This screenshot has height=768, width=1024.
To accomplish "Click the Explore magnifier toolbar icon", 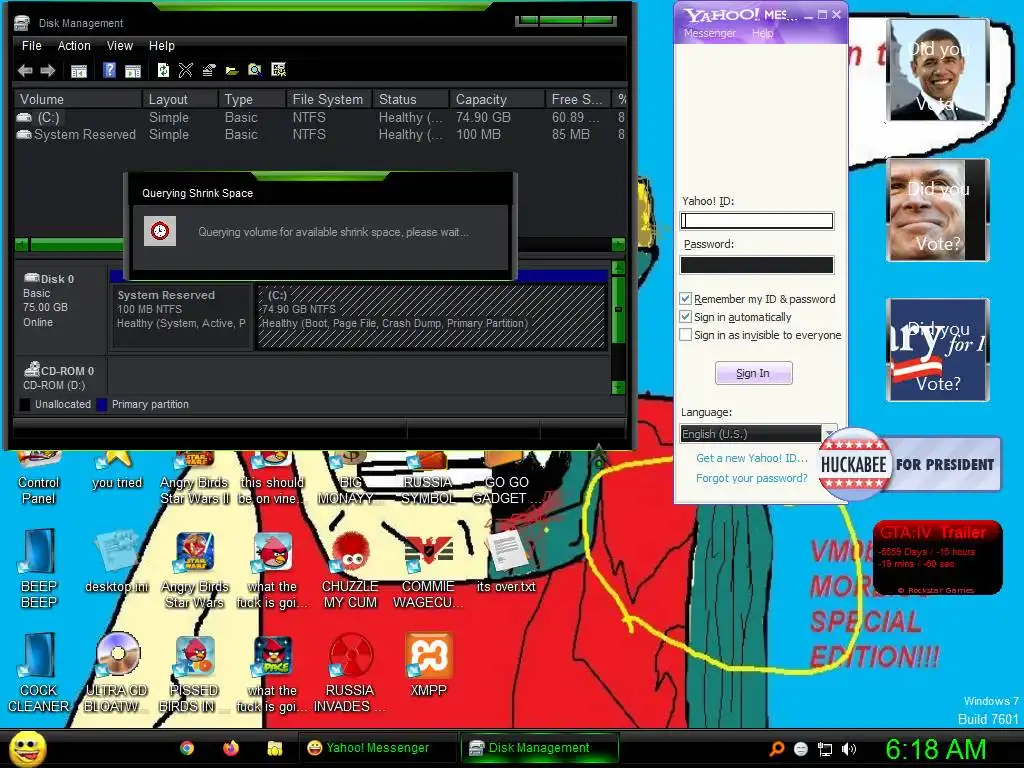I will 255,70.
